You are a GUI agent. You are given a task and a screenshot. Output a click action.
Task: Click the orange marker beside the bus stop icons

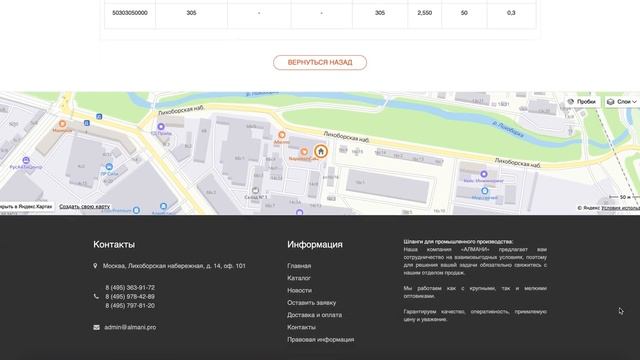pos(62,124)
